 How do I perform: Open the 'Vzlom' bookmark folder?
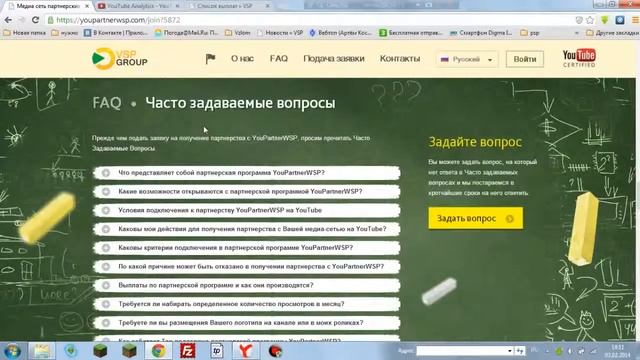coord(238,33)
